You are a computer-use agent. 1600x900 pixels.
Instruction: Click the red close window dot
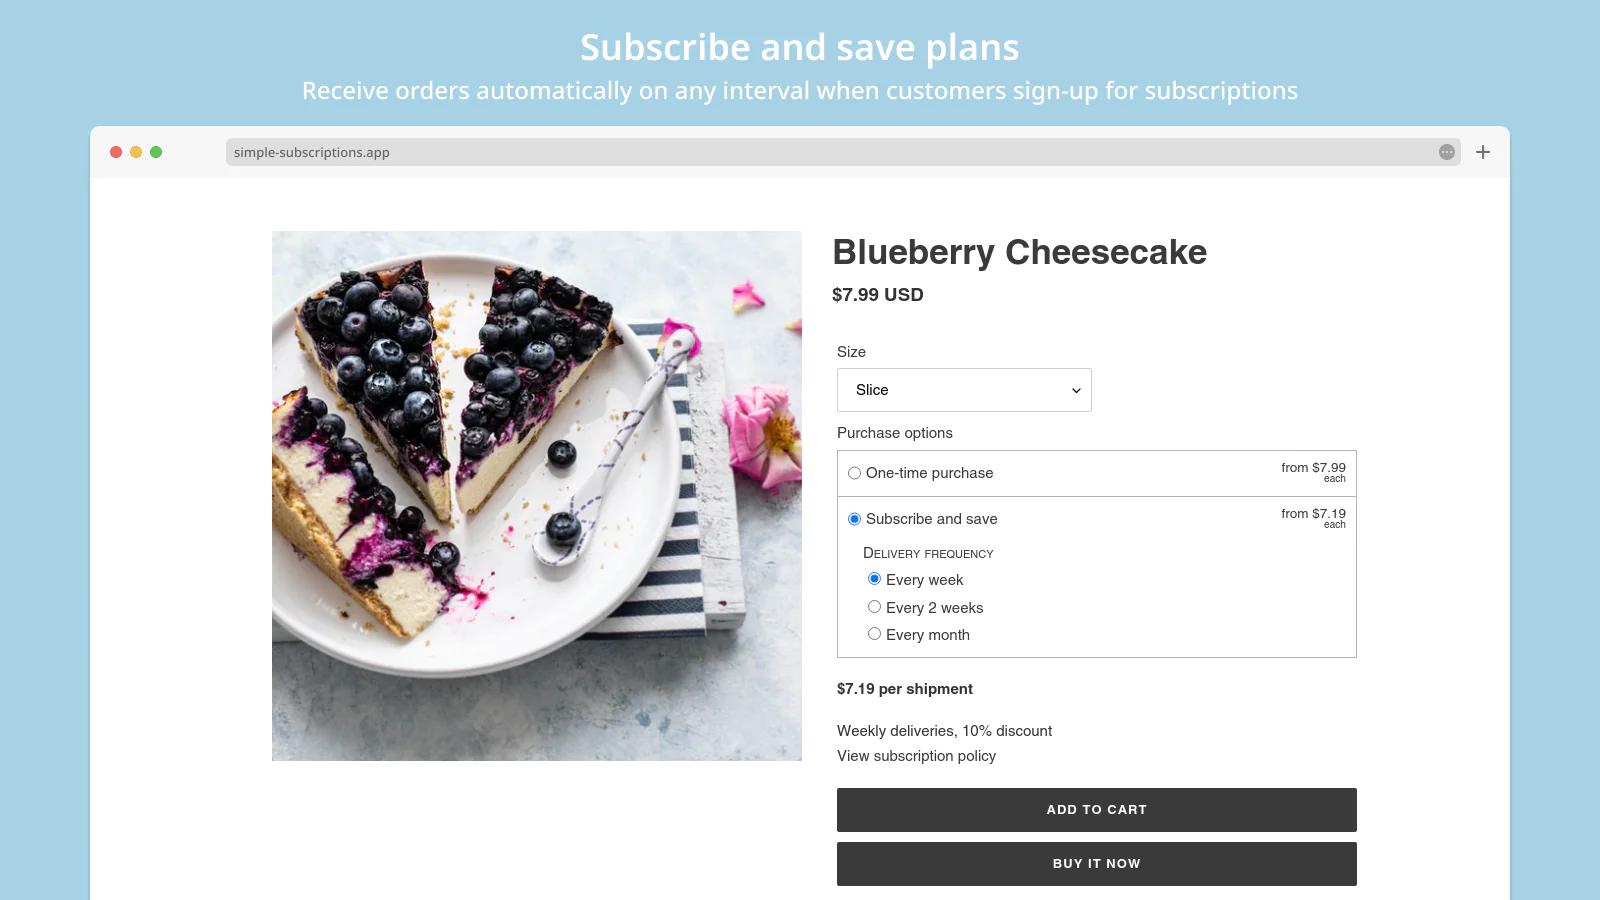click(x=116, y=152)
